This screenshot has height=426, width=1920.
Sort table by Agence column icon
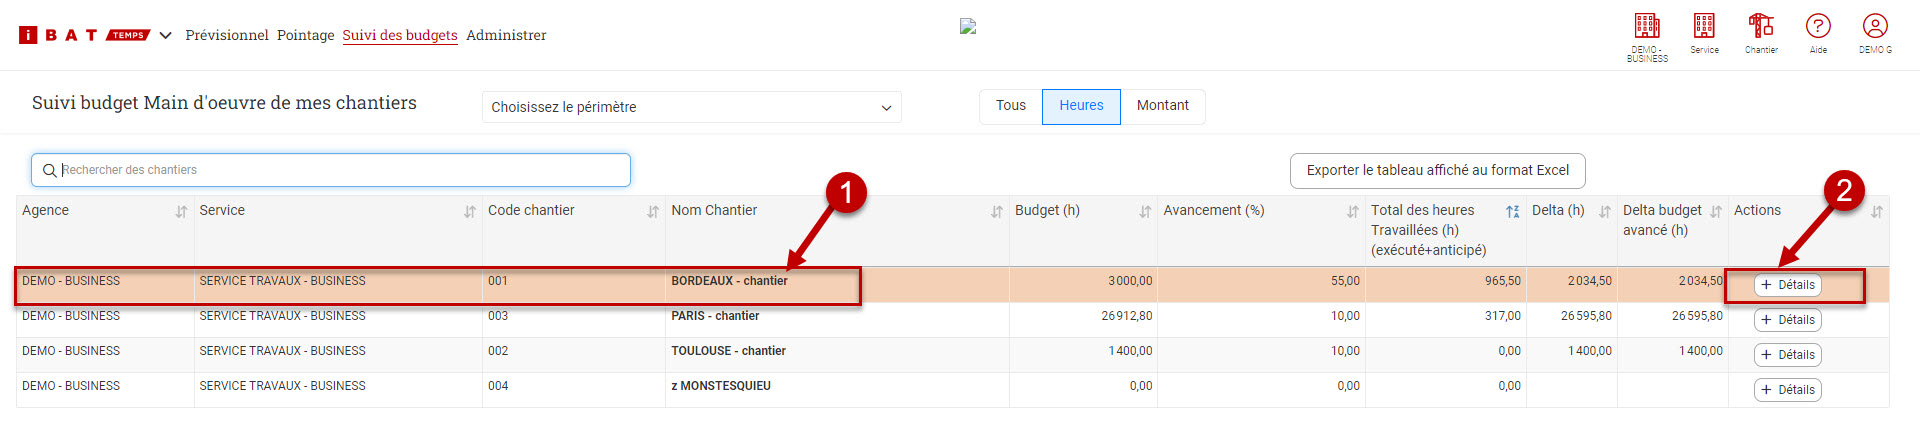181,212
